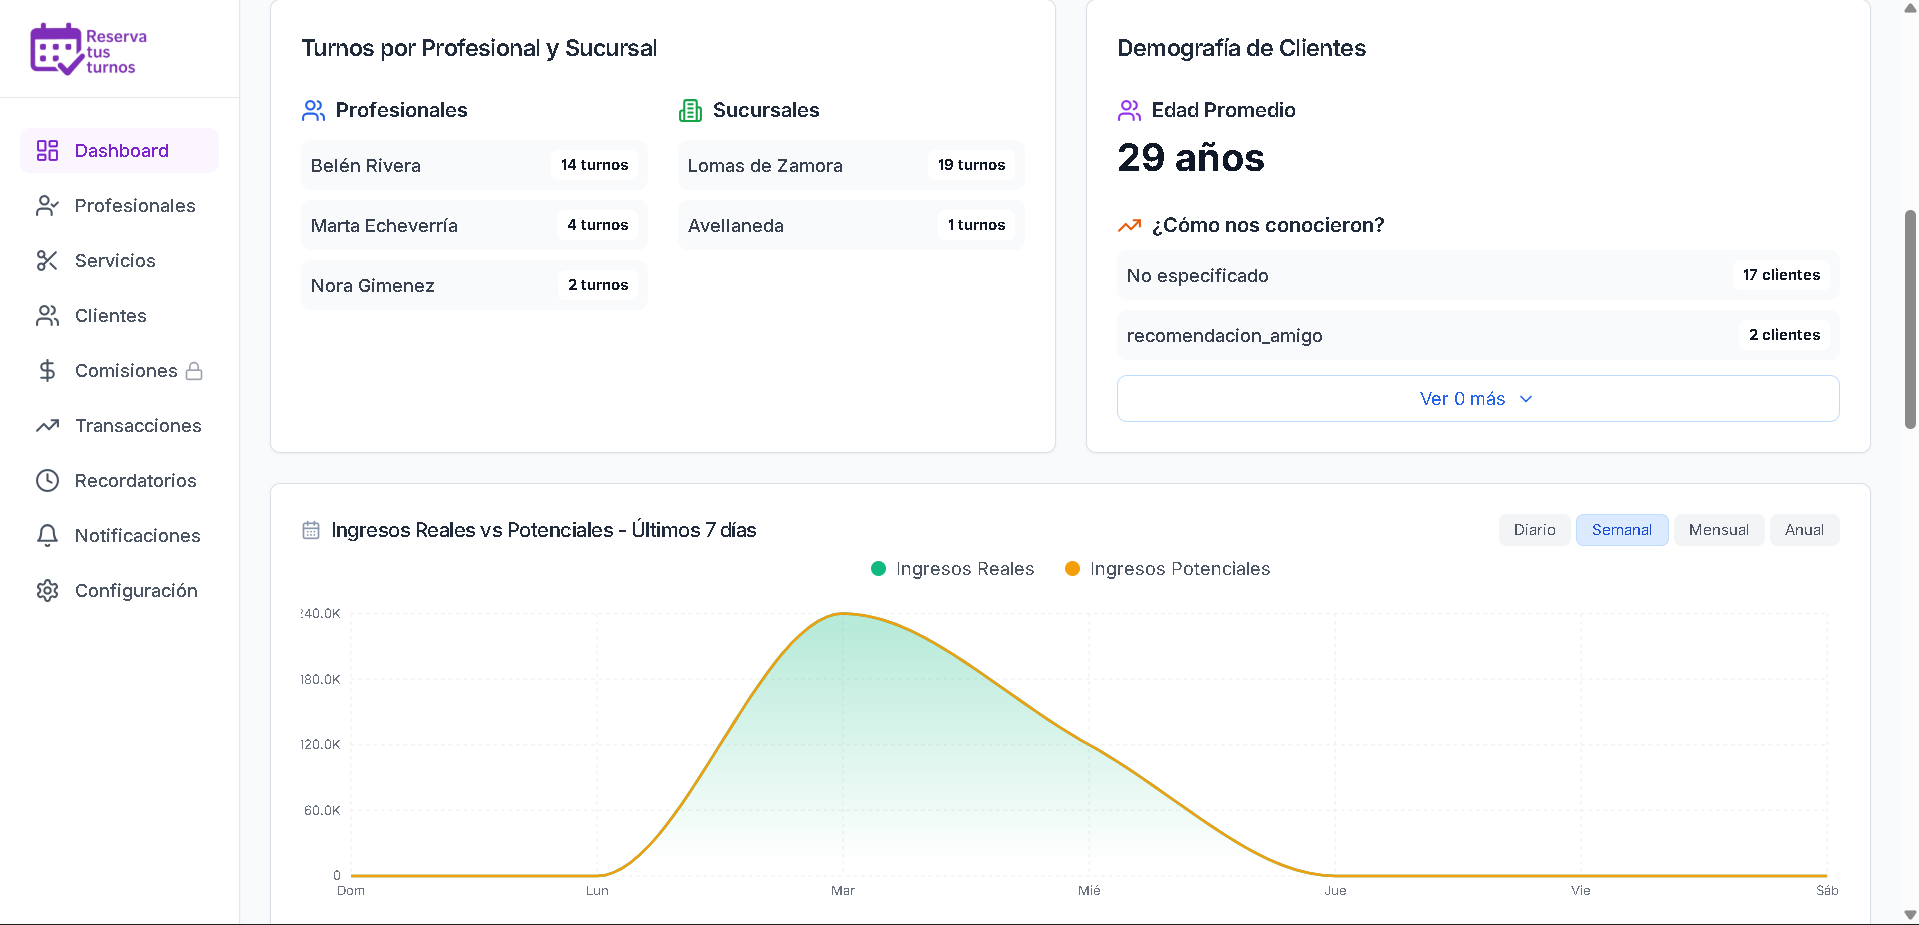
Task: Click the calendar icon beside Ingresos Reales title
Action: [311, 530]
